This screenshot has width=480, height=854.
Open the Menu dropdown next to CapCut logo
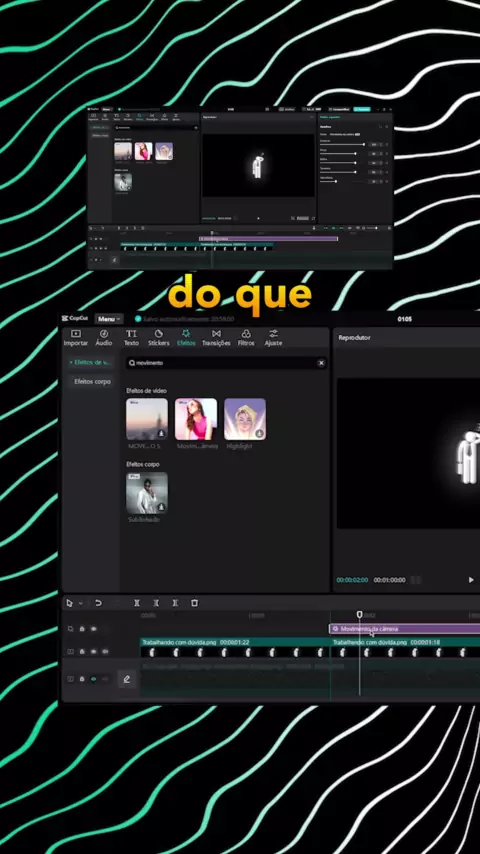[x=109, y=319]
